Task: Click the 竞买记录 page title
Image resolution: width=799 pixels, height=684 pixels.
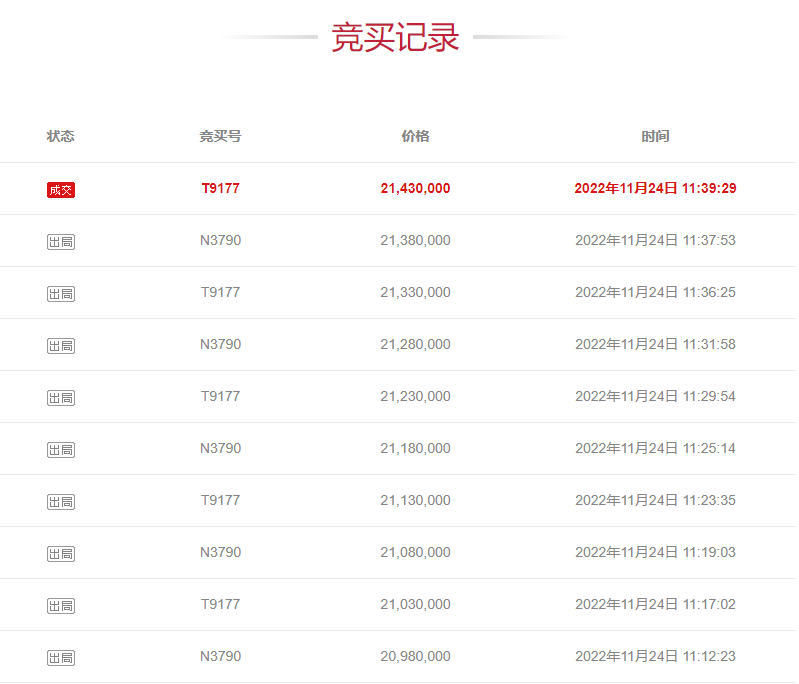Action: [395, 38]
